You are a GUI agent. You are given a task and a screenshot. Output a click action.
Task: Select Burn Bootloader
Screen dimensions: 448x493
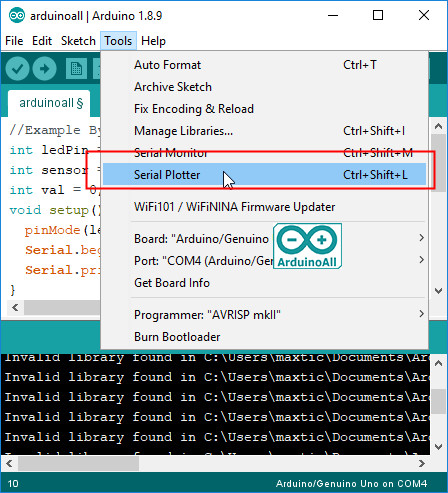pos(264,337)
